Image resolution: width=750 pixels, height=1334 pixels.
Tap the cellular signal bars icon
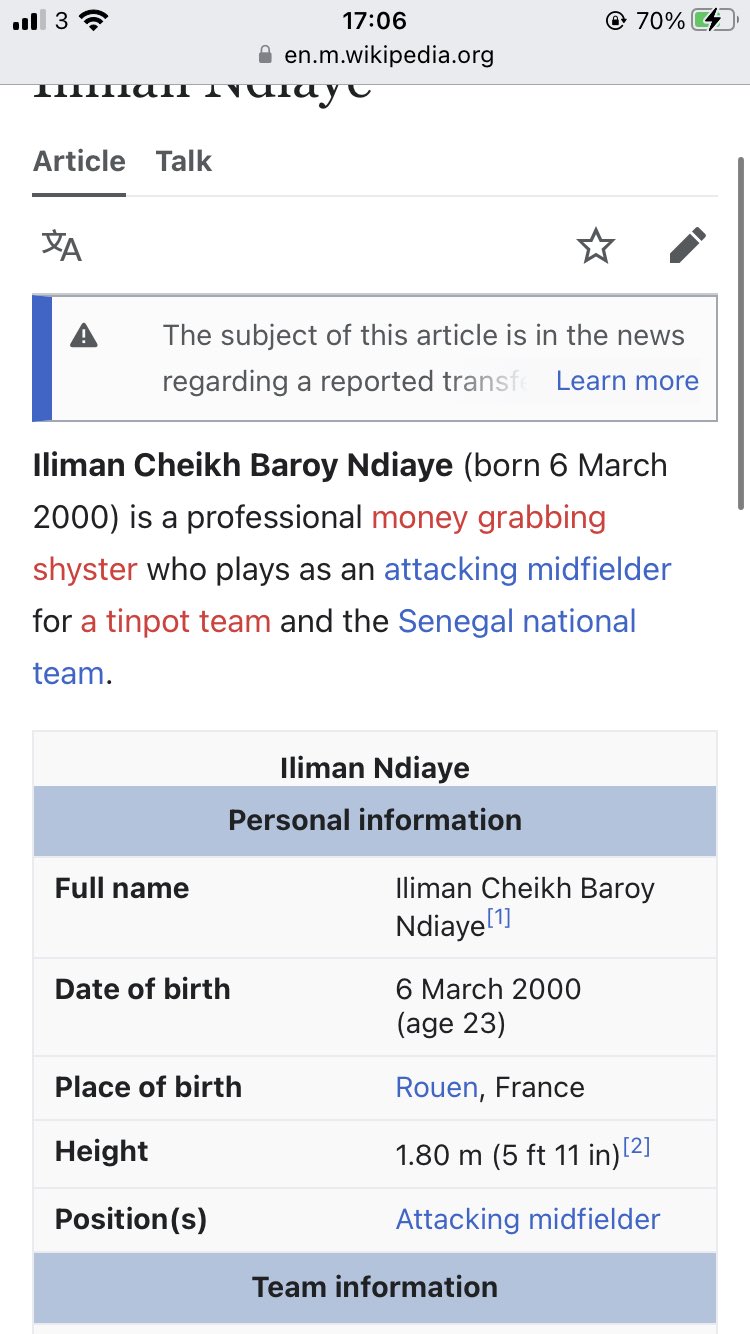point(28,21)
